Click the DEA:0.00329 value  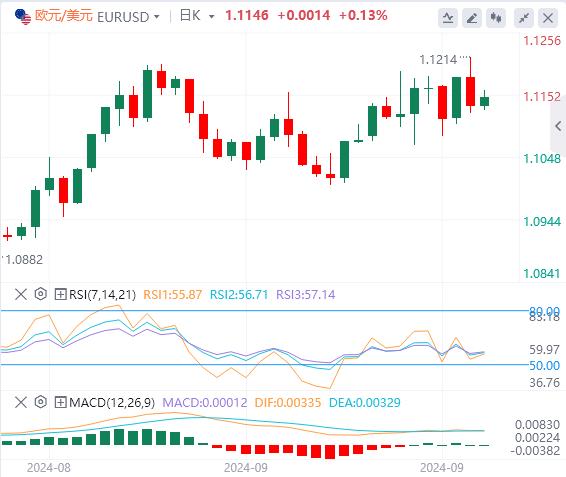point(365,402)
